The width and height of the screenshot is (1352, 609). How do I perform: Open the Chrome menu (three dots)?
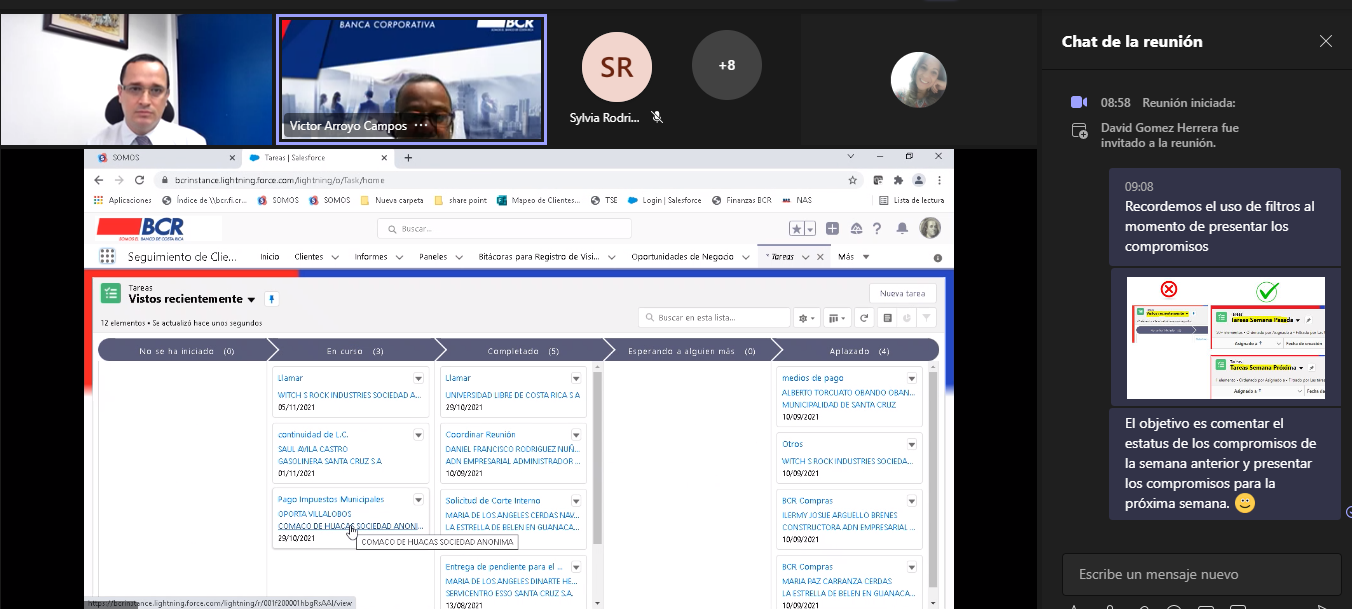pos(938,180)
